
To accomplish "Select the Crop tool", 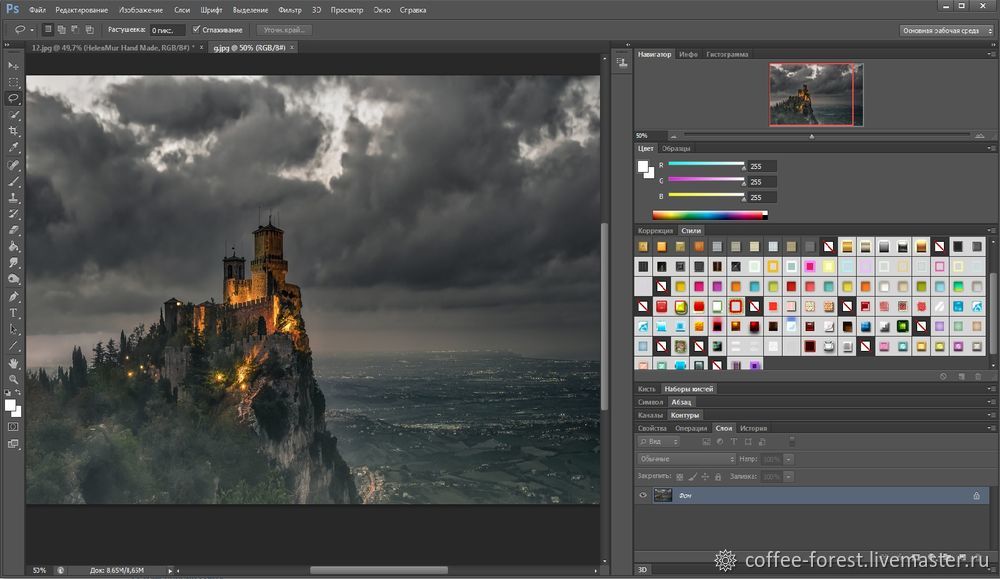I will point(14,131).
